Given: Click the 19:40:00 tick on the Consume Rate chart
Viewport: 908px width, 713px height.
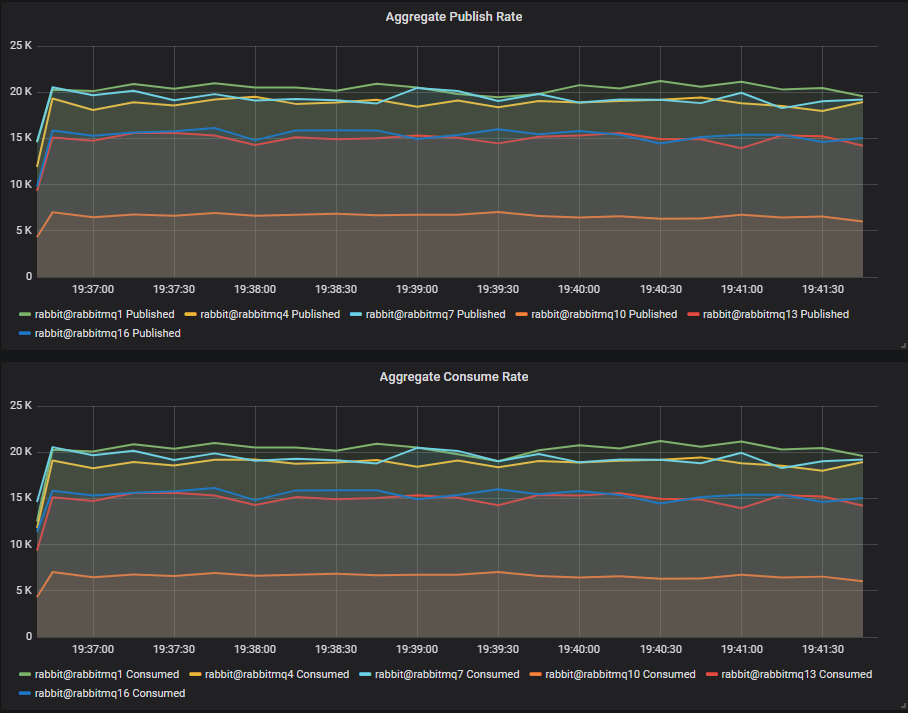Looking at the screenshot, I should point(579,649).
